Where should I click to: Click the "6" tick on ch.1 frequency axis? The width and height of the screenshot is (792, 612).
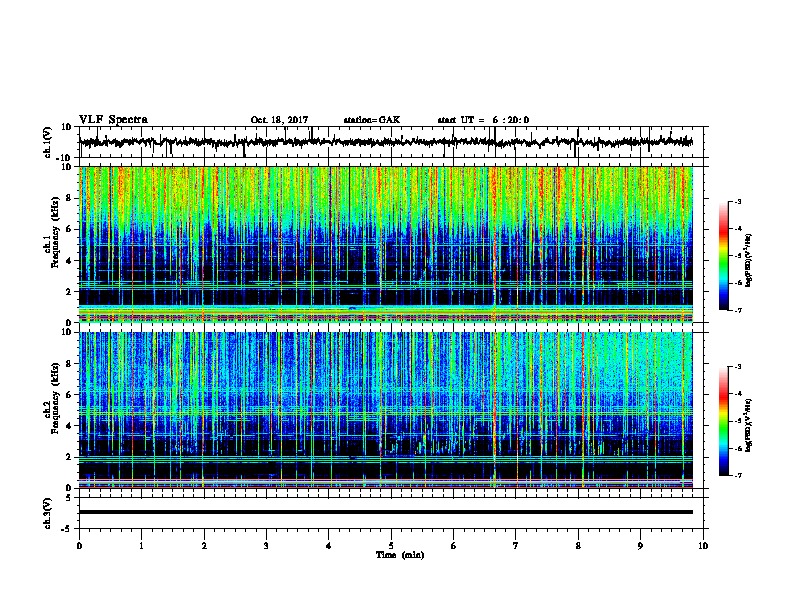coord(70,230)
